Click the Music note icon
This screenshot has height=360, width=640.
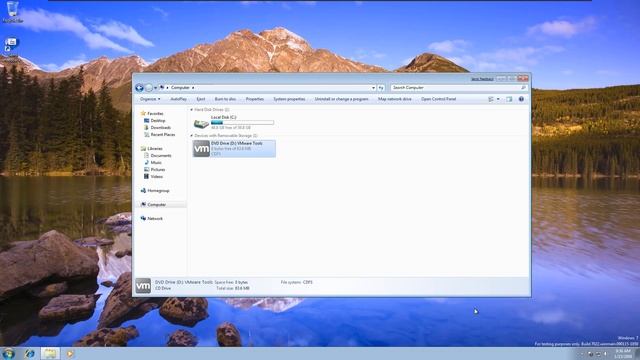[x=147, y=162]
